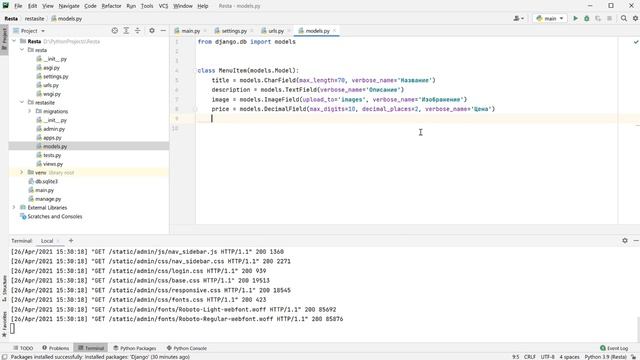Run the main configuration with green play button

[575, 18]
